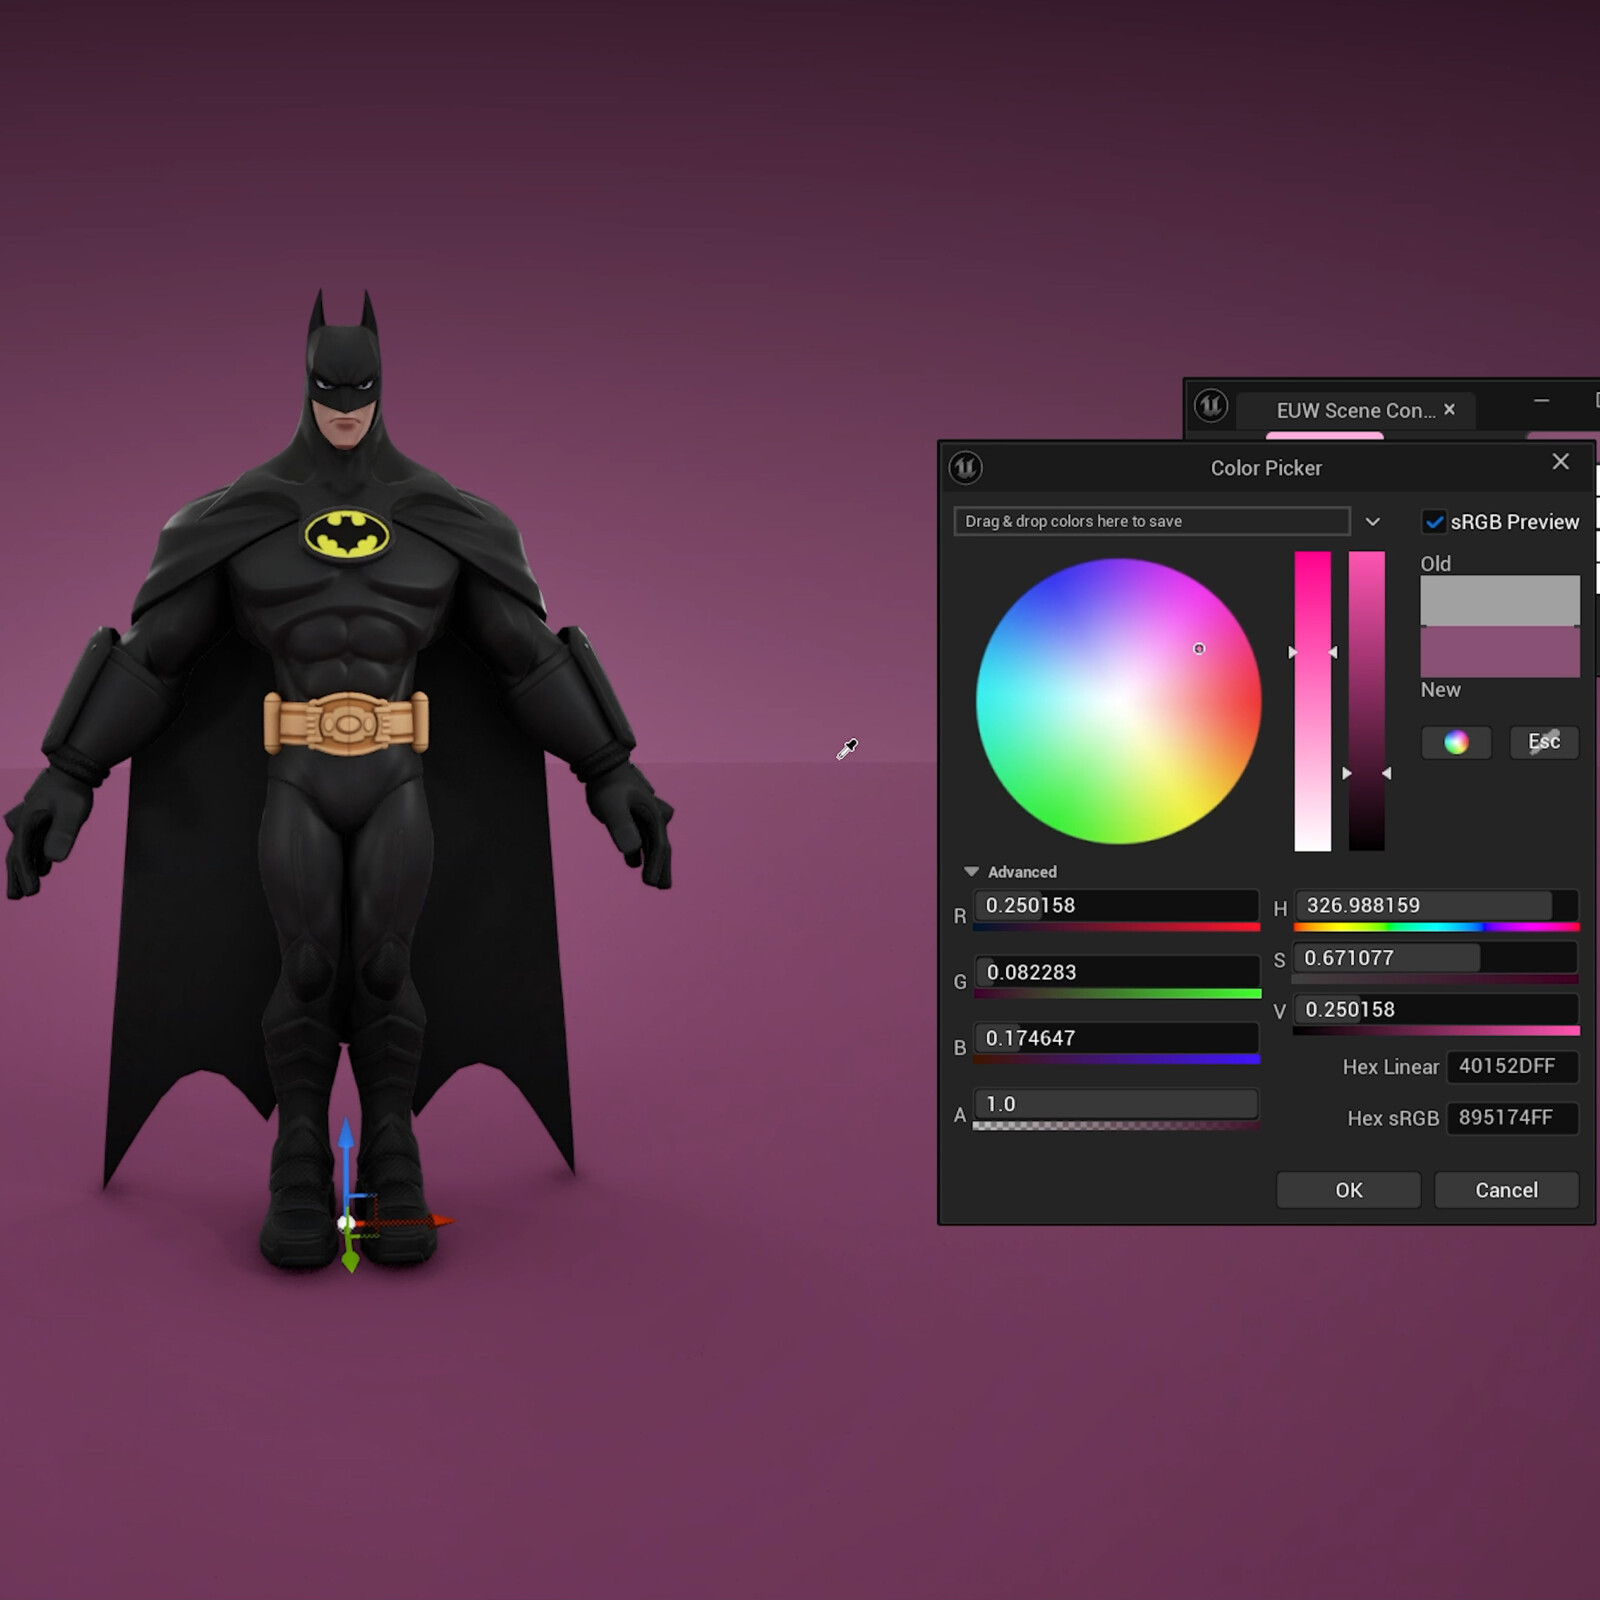
Task: Click the H hue field 326.988159
Action: click(1436, 905)
